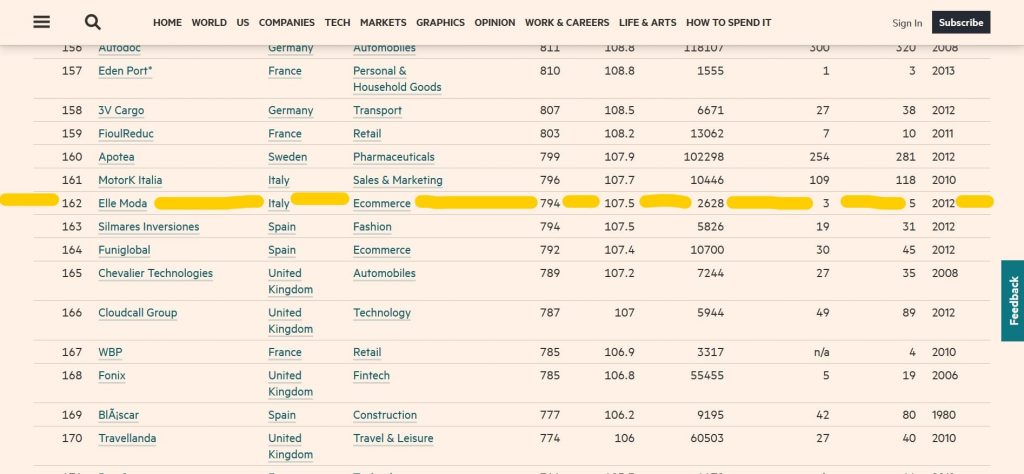The image size is (1024, 474).
Task: Select the Pharmaceuticals sector link
Action: (394, 157)
